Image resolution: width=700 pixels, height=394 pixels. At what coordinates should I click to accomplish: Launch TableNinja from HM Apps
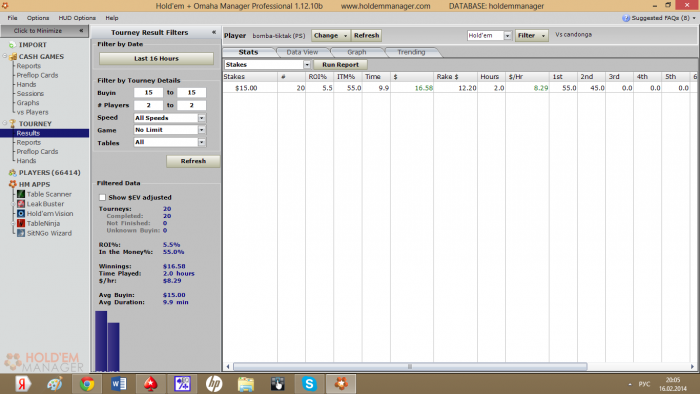[x=21, y=224]
